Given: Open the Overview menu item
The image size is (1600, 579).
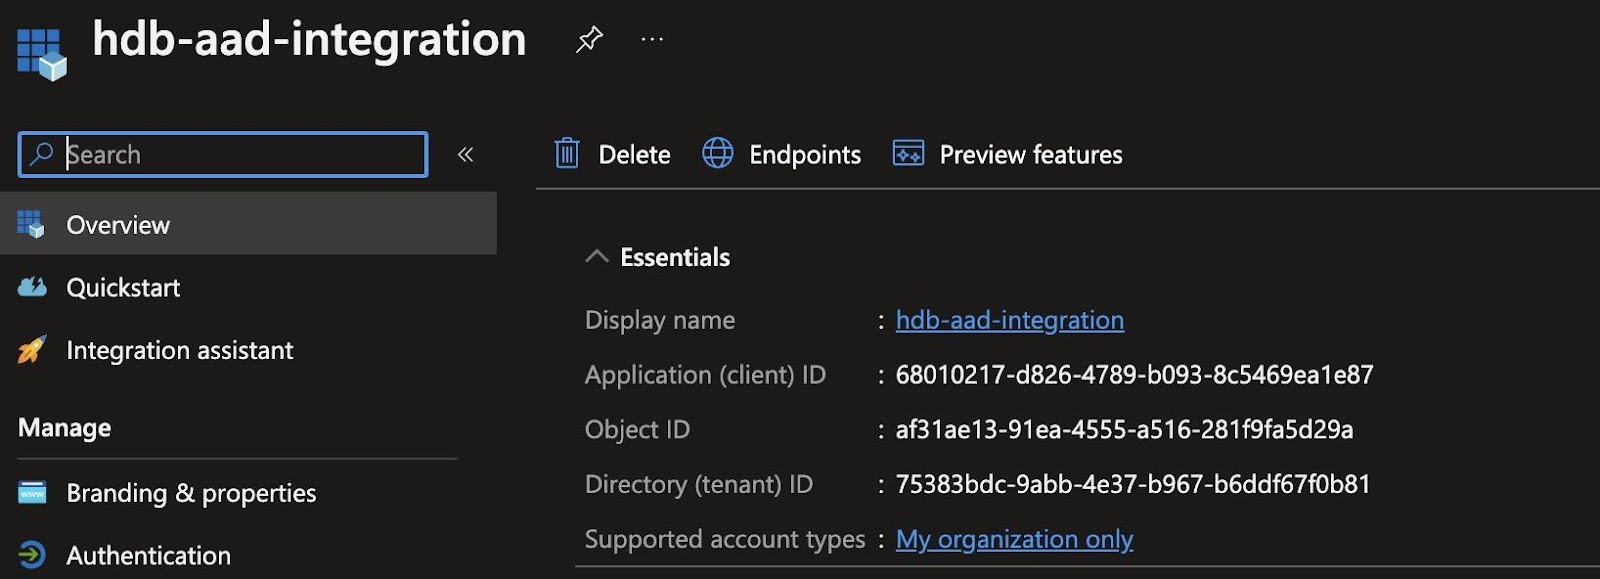Looking at the screenshot, I should (x=118, y=225).
